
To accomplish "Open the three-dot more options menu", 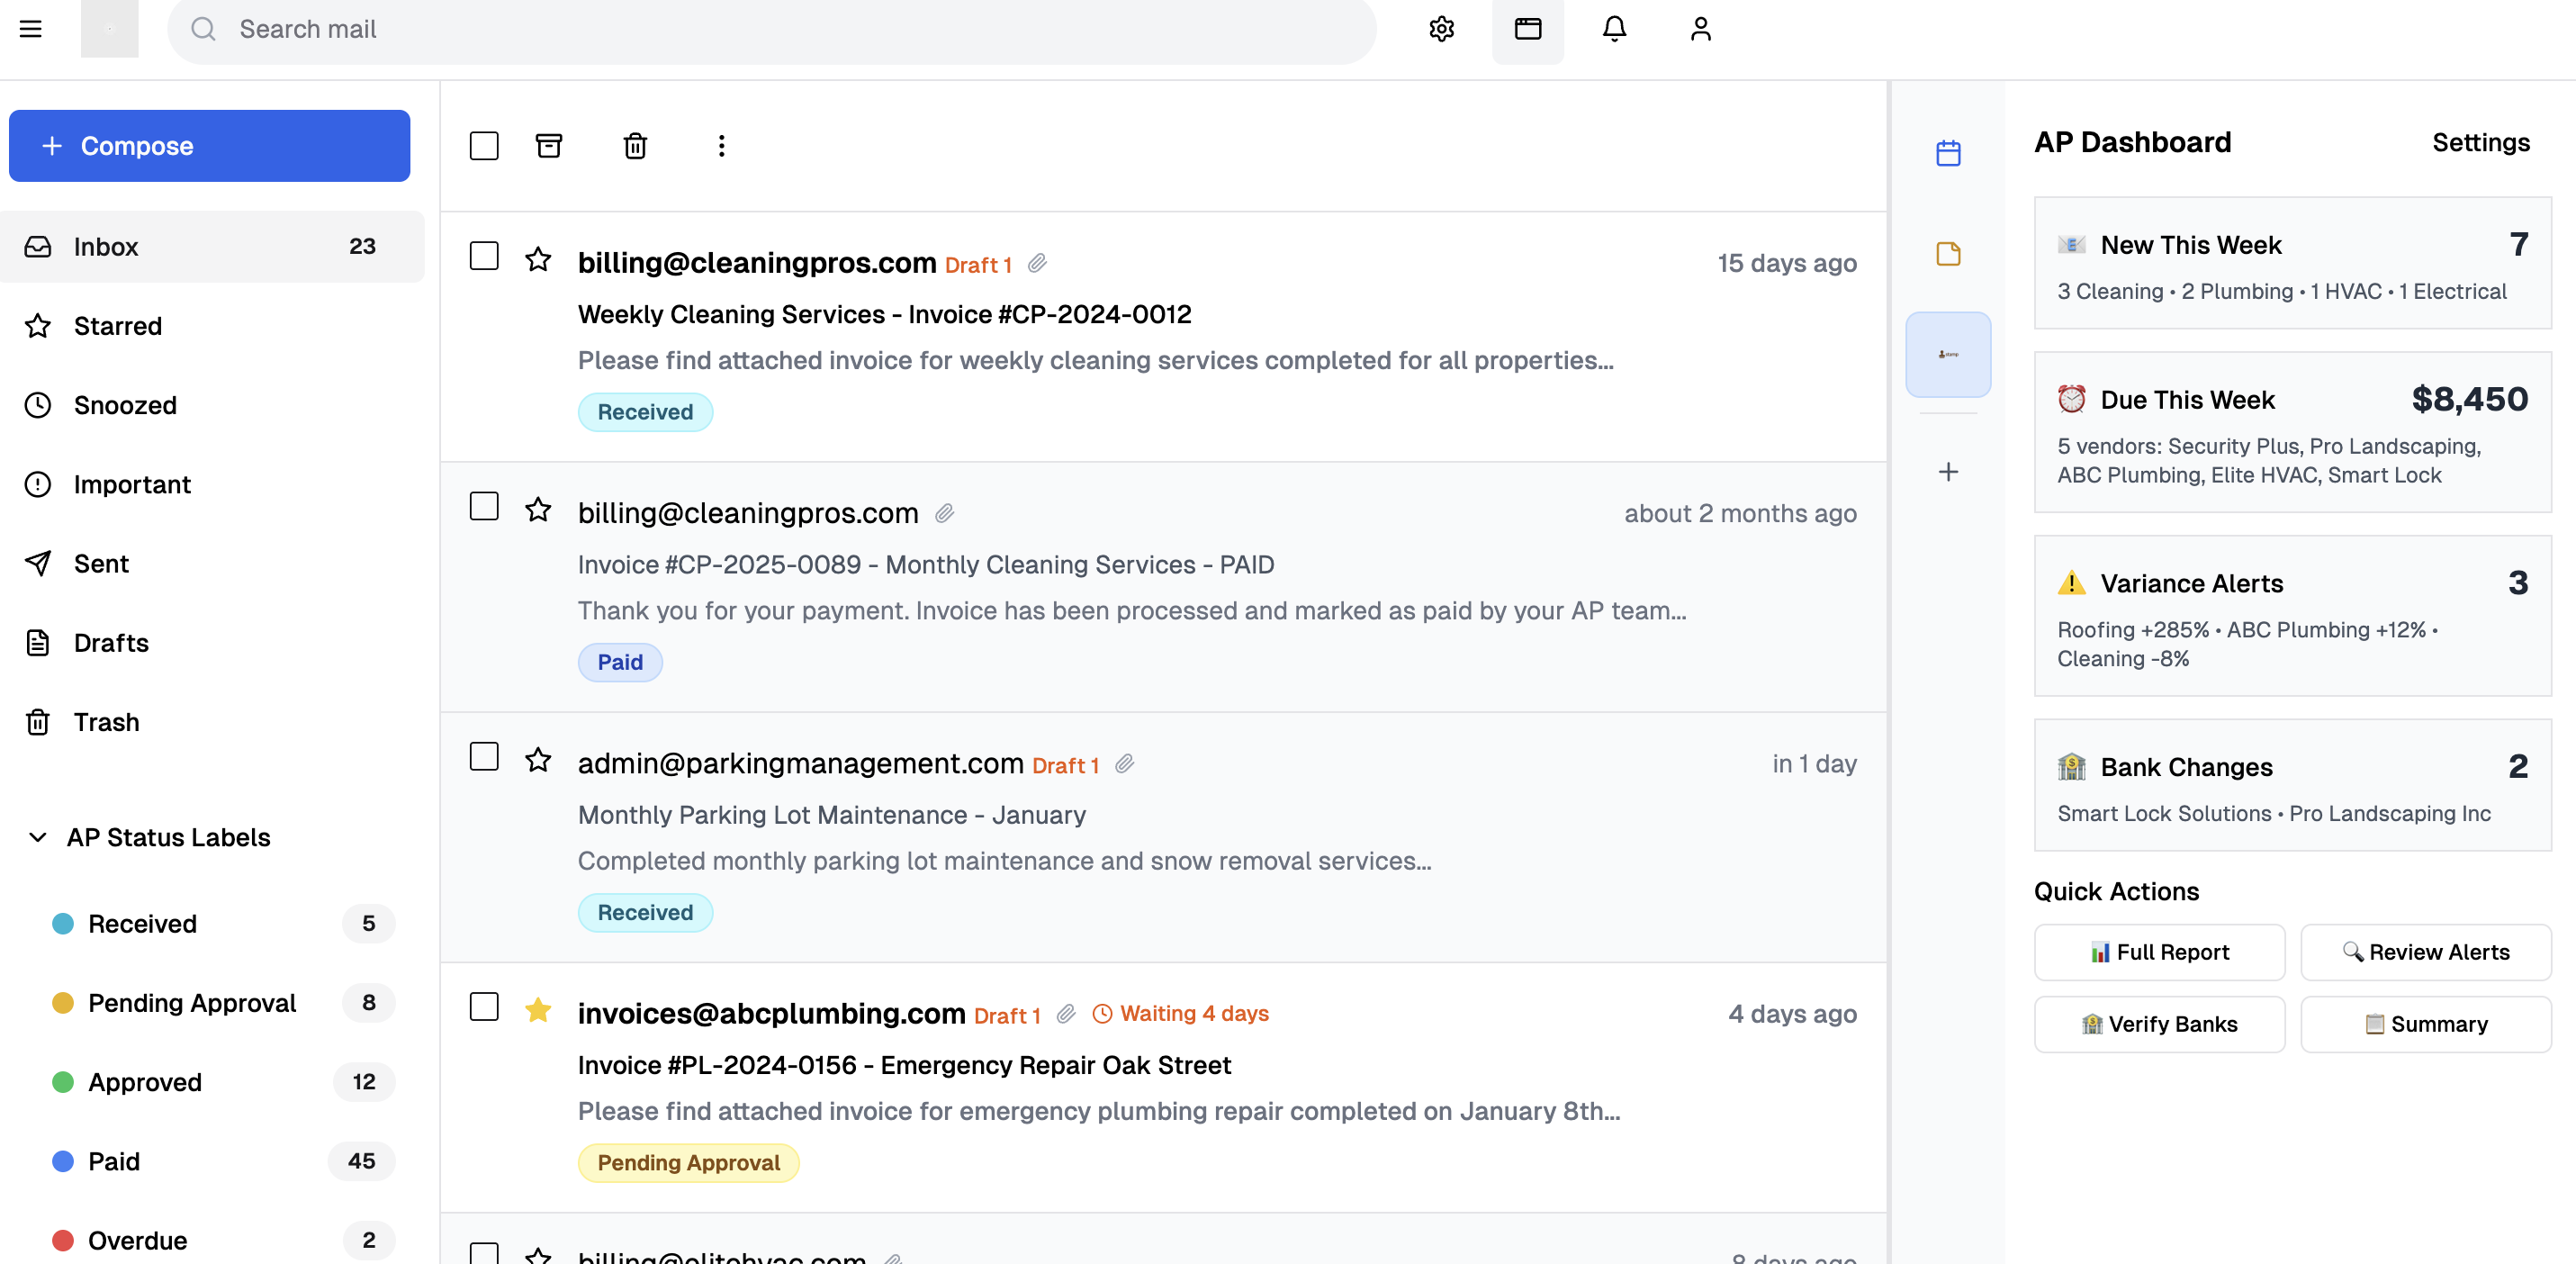I will 721,146.
